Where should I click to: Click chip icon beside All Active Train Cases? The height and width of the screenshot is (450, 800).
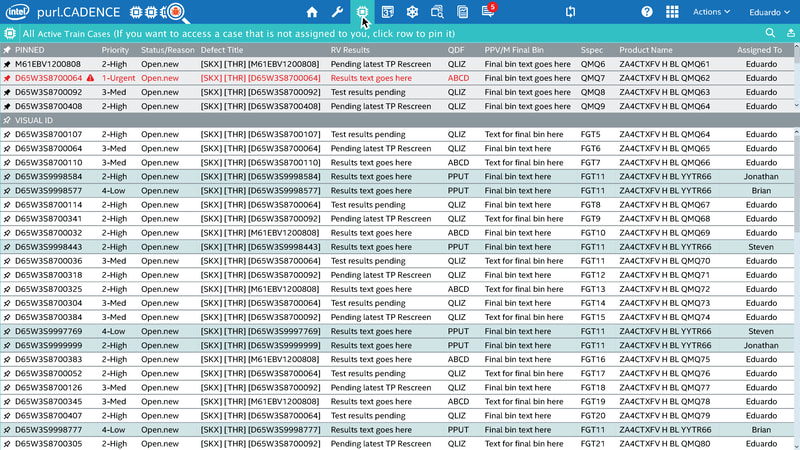click(10, 34)
